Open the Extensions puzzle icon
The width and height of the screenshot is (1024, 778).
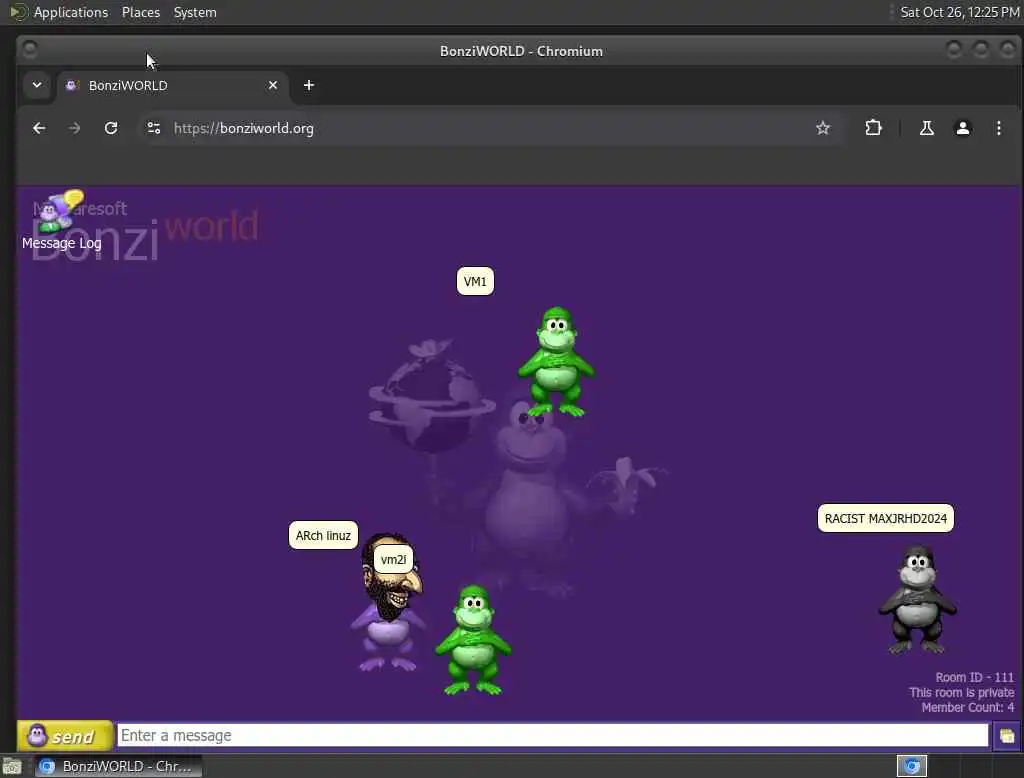[873, 128]
